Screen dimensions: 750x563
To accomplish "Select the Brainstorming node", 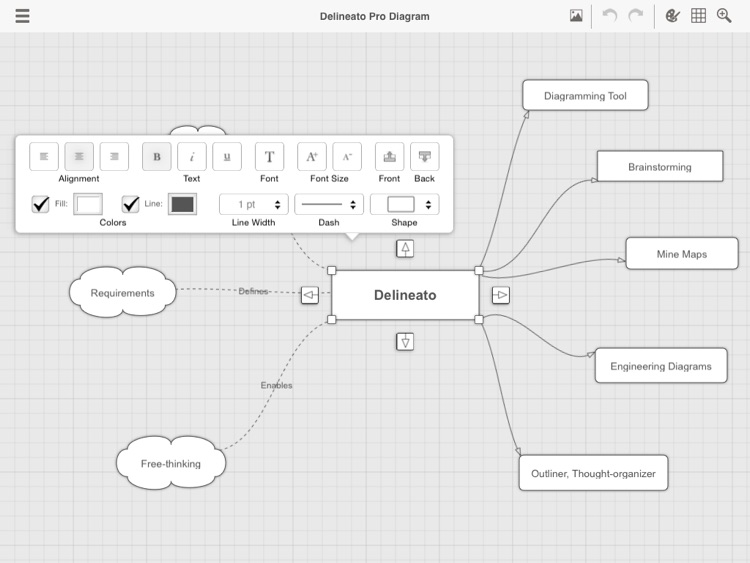I will click(660, 166).
